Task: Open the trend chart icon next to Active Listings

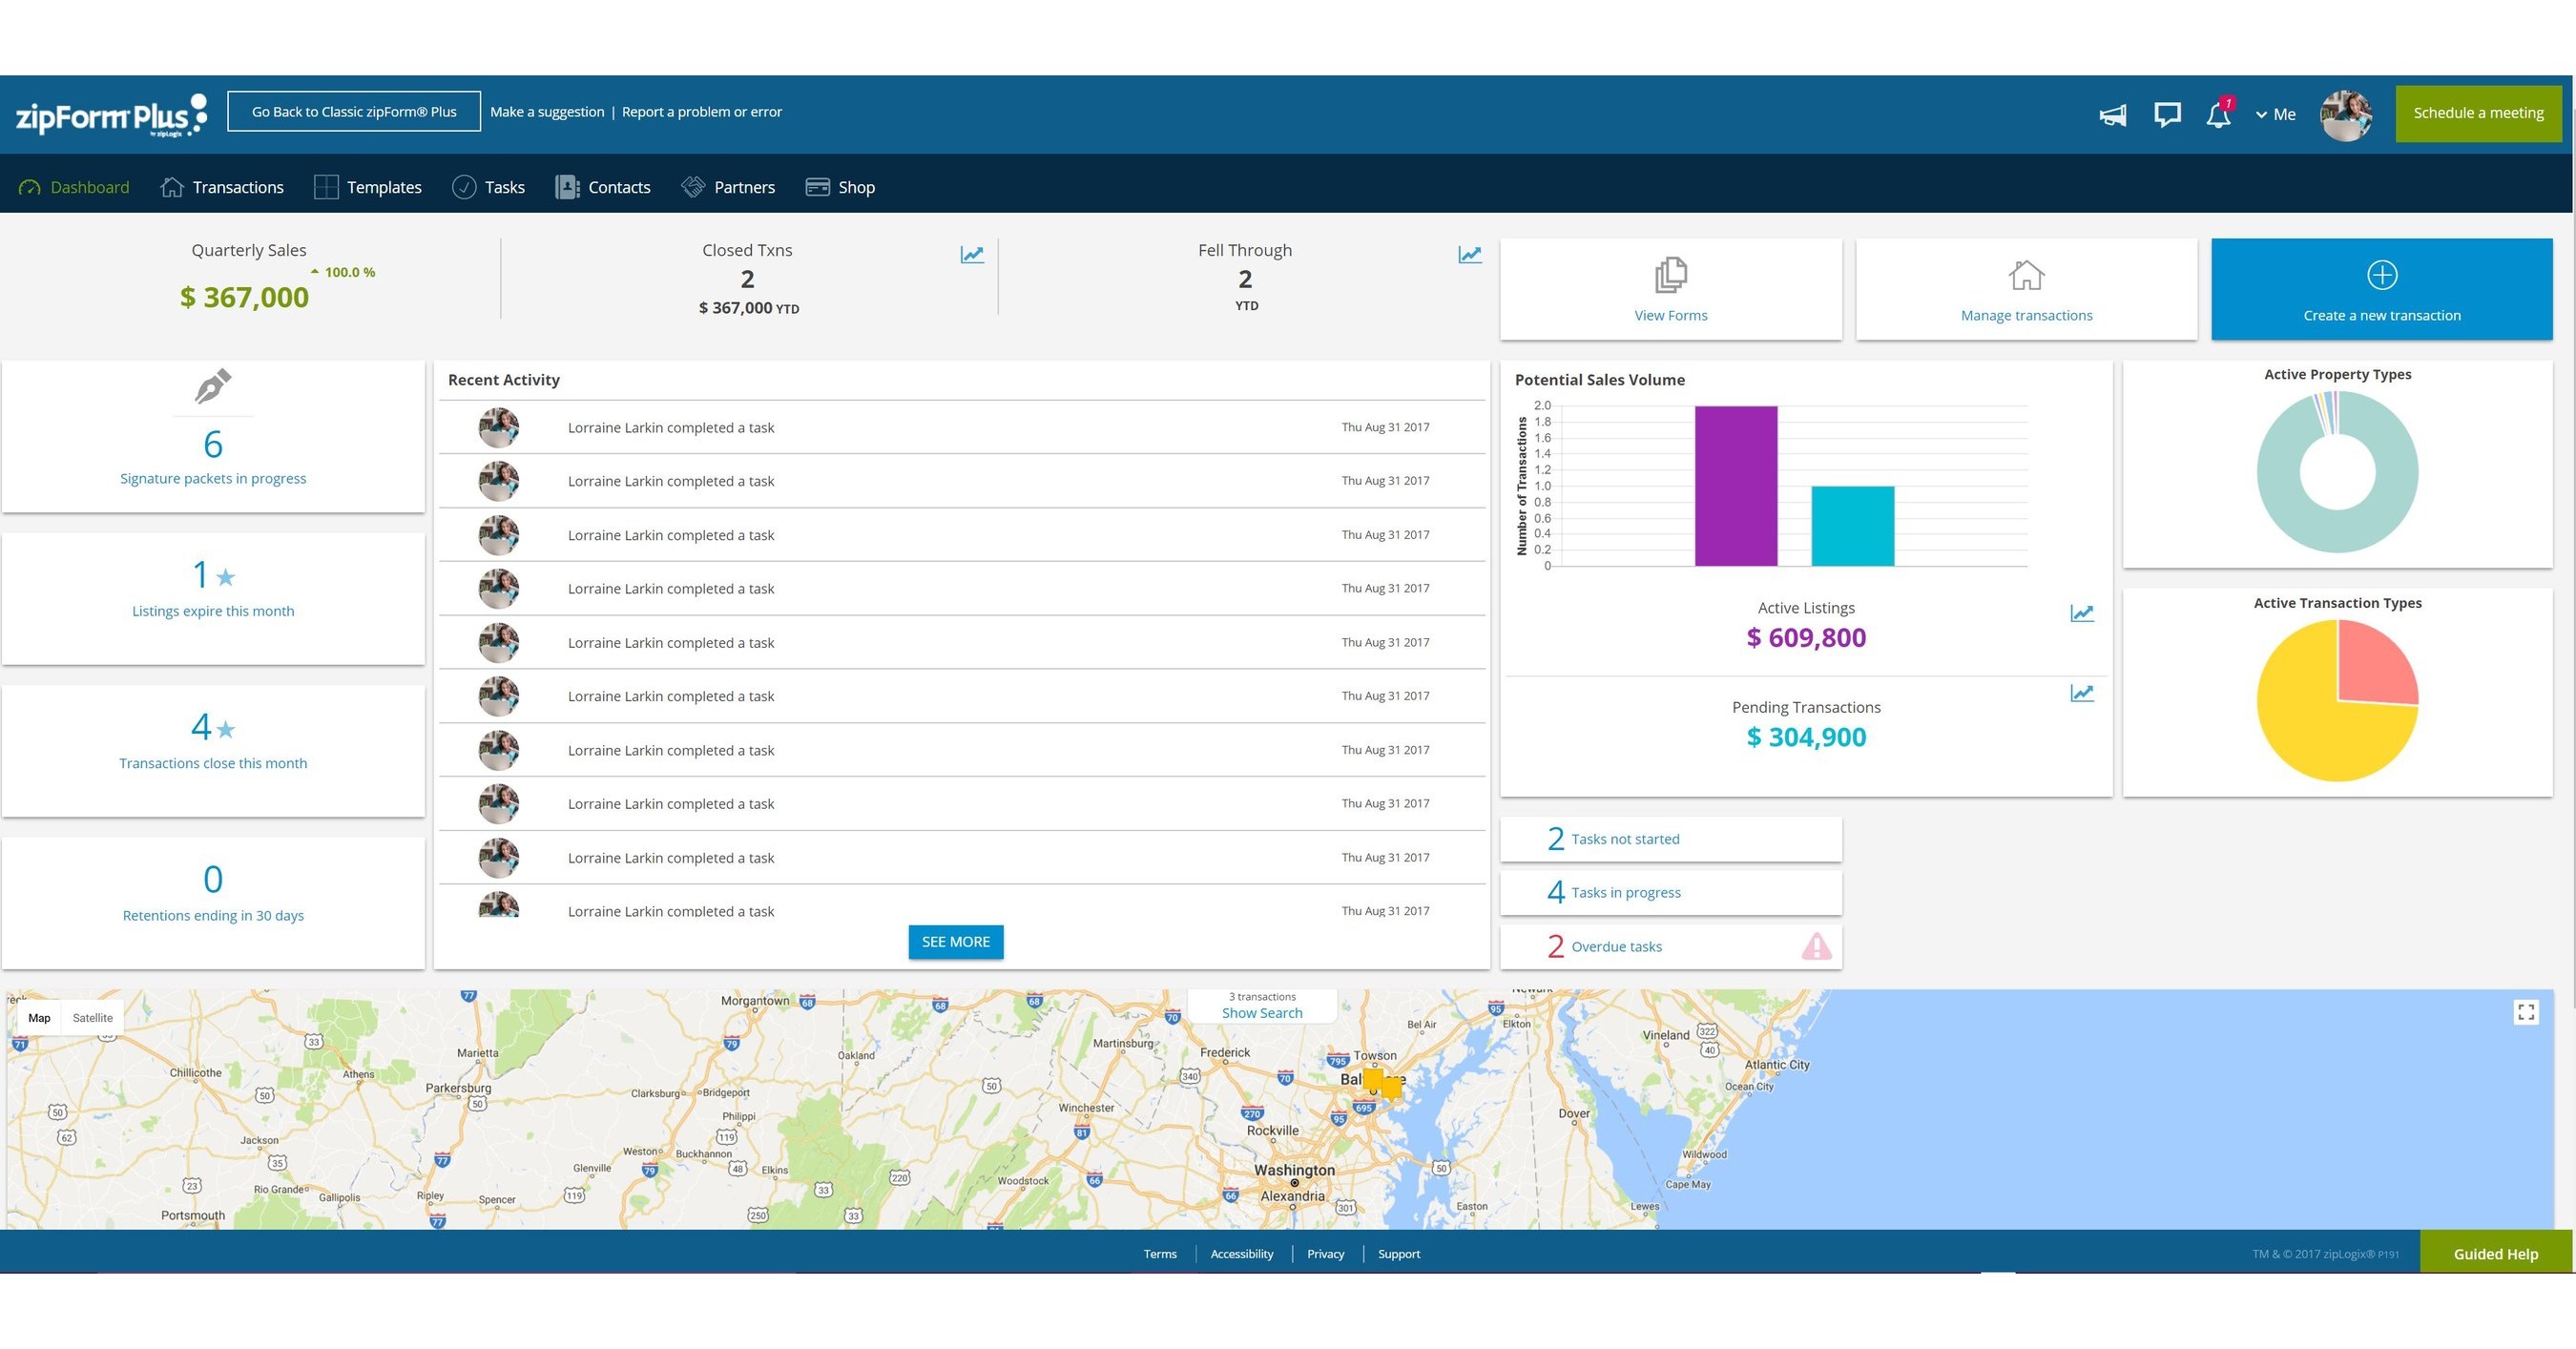Action: point(2082,613)
